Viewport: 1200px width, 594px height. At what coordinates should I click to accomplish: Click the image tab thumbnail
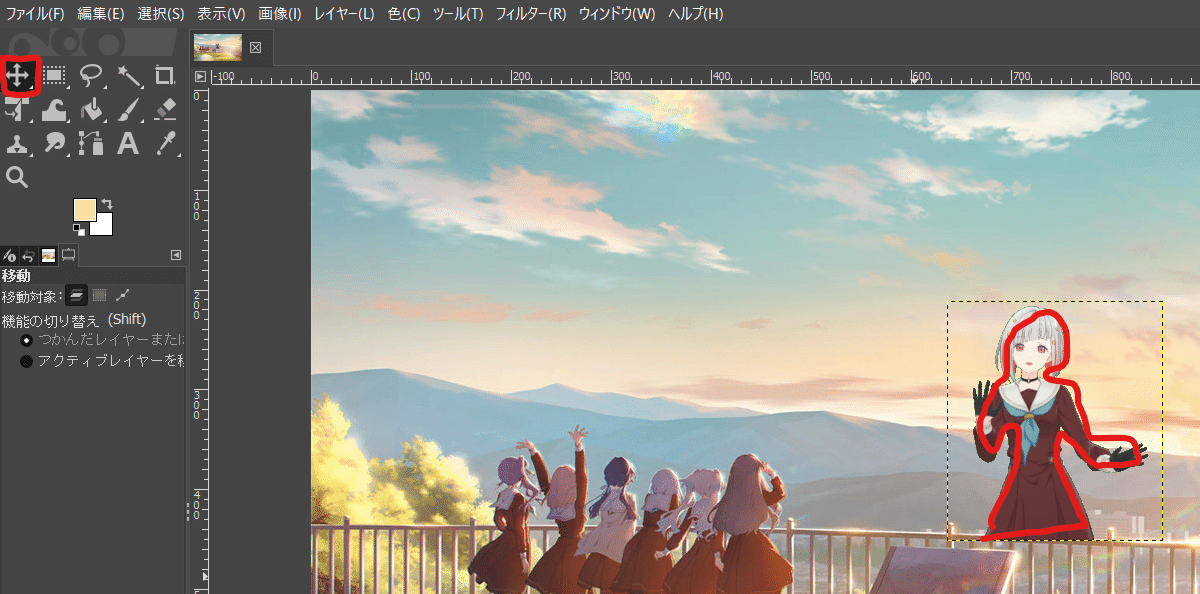tap(218, 47)
